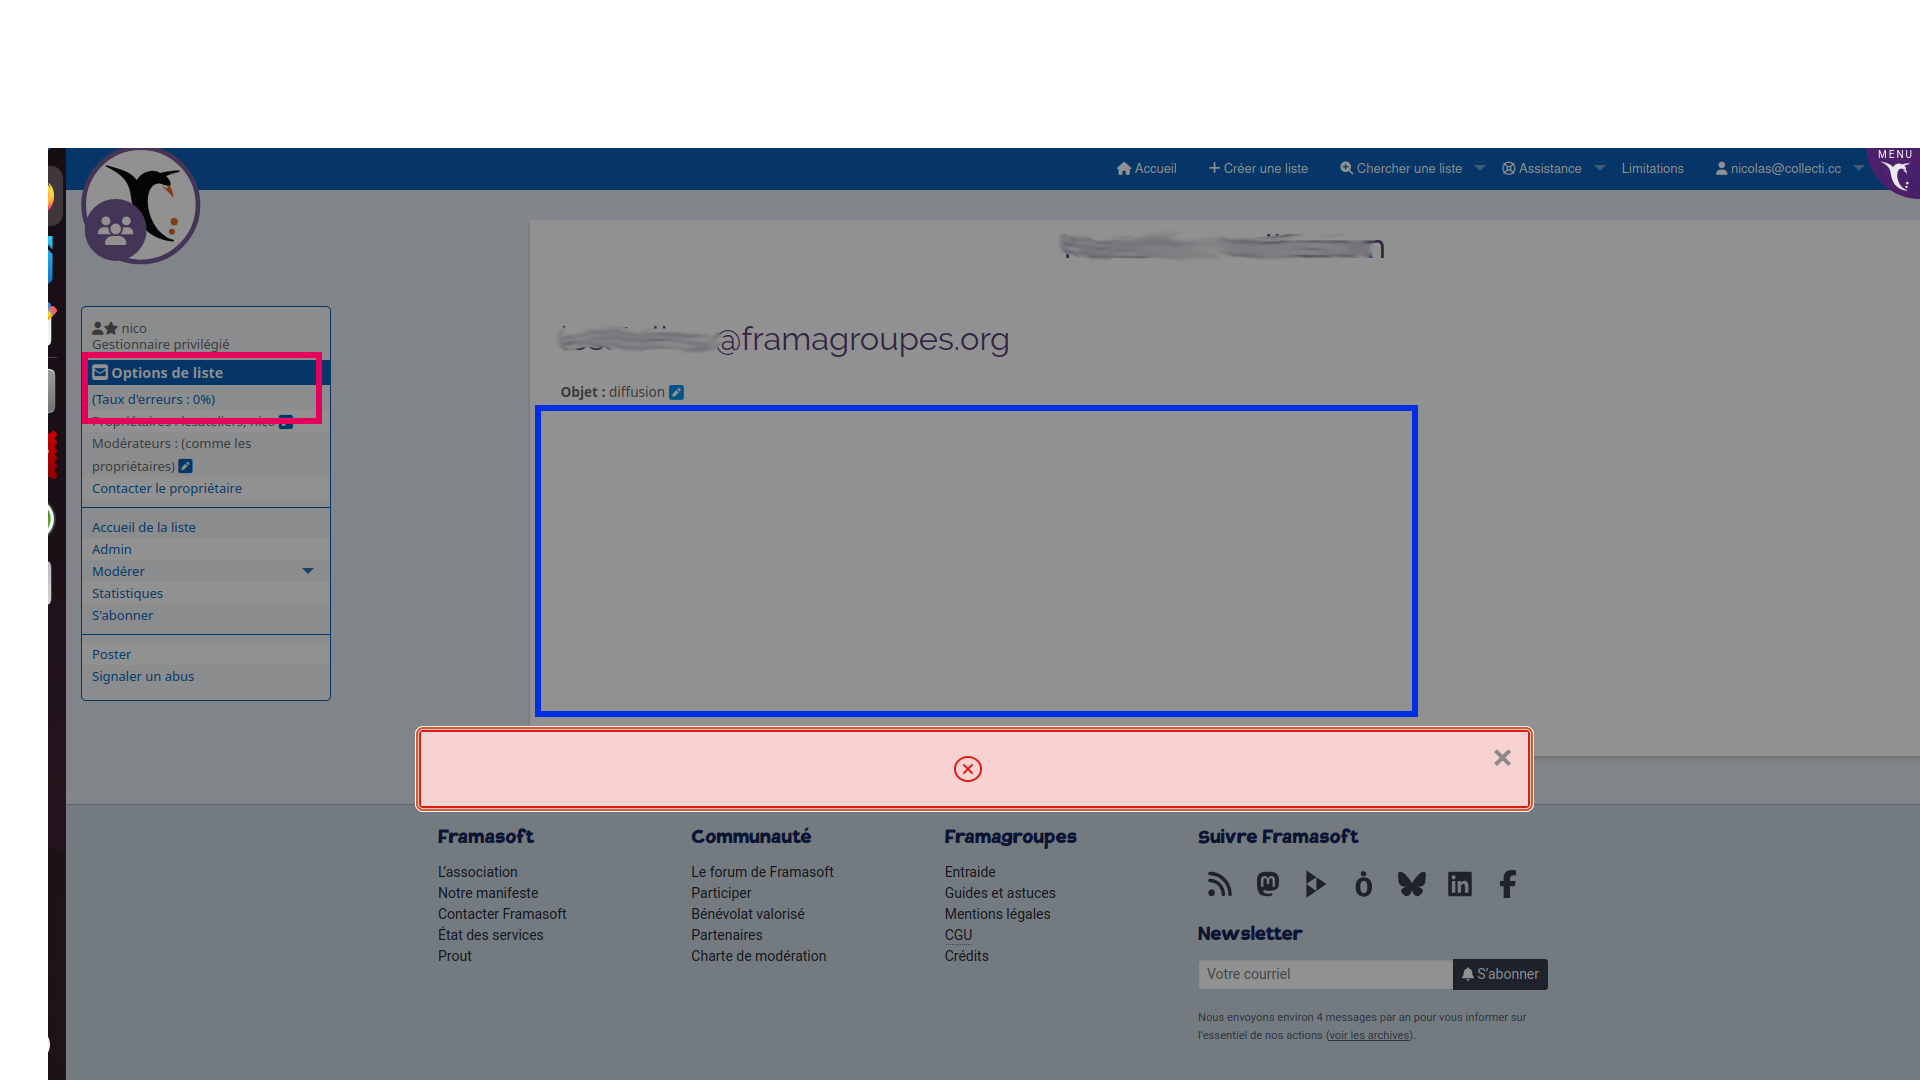
Task: Expand the Modérer submenu arrow
Action: (x=308, y=571)
